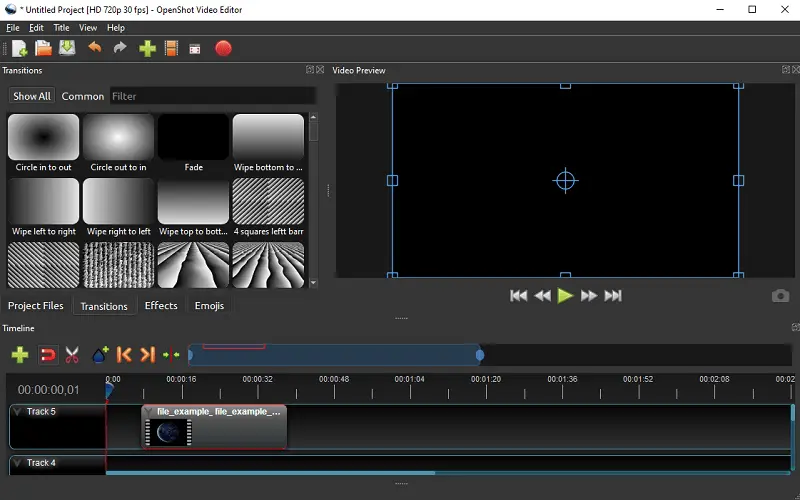
Task: Choose the 4 squares leftt barr transition
Action: 268,208
